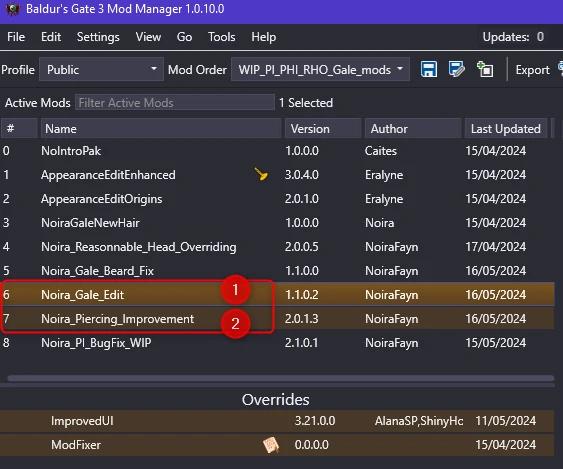Click version 1.1.0.2 cell

click(302, 295)
